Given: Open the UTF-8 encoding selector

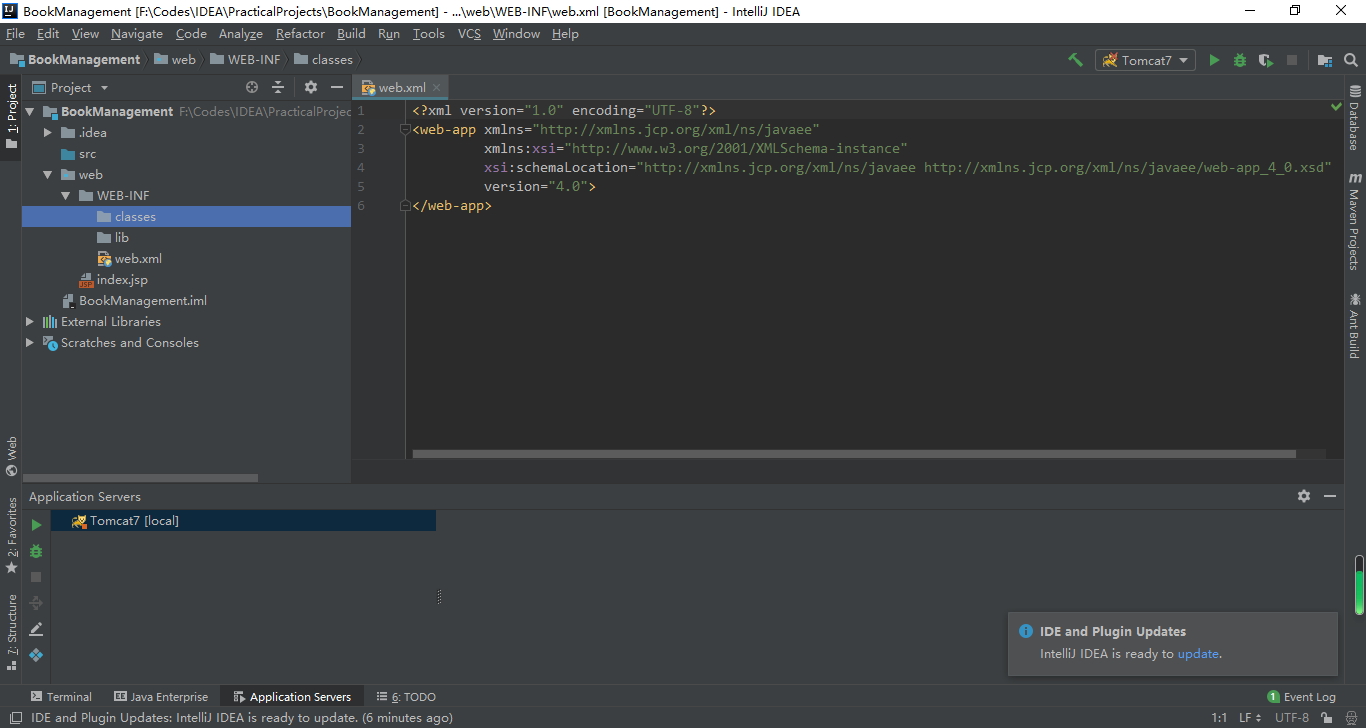Looking at the screenshot, I should click(1291, 717).
